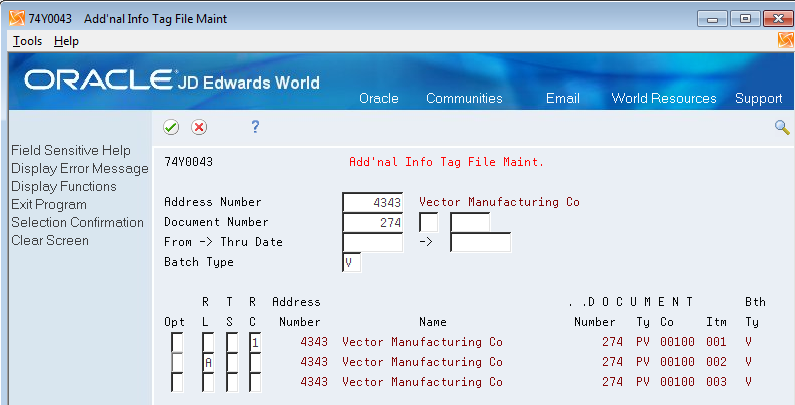Close the Add'nal Info Tag File Maint window
Image resolution: width=795 pixels, height=405 pixels.
point(778,19)
